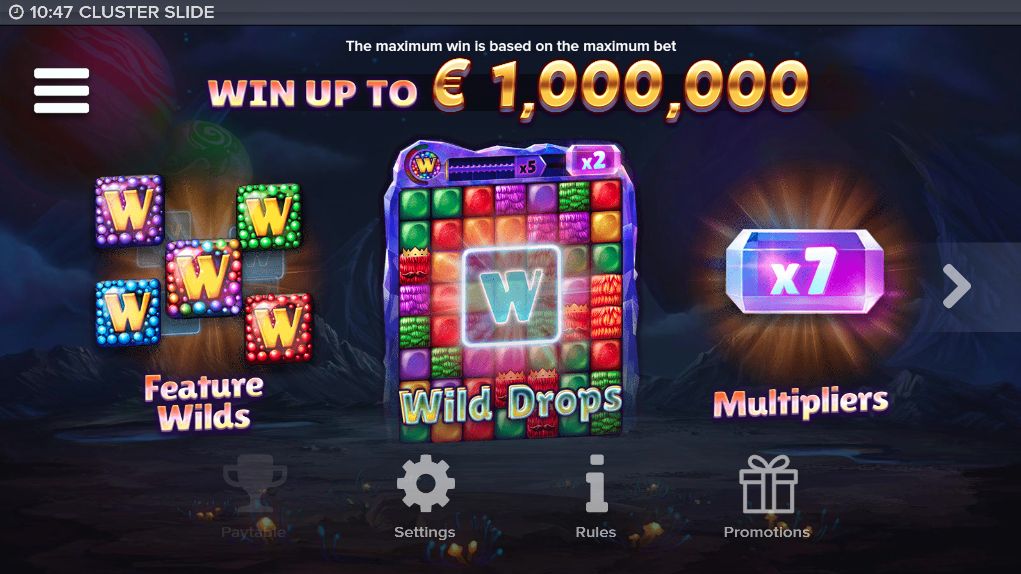Click the purple W wild symbol
Viewport: 1021px width, 574px height.
pos(130,210)
